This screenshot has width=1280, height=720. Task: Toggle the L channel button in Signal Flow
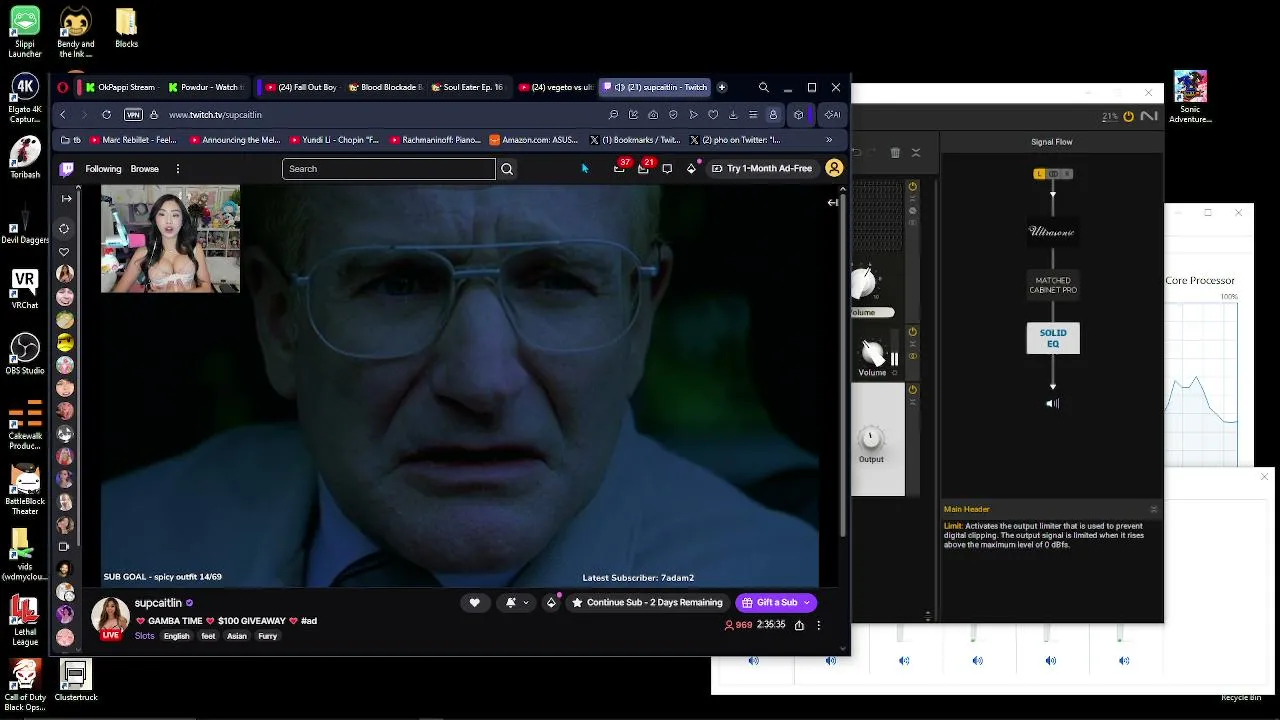[x=1039, y=174]
